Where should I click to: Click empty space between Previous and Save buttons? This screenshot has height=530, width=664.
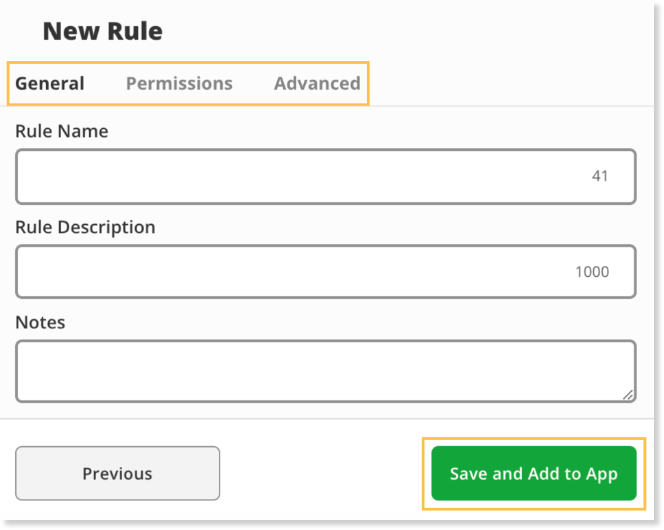click(x=321, y=473)
